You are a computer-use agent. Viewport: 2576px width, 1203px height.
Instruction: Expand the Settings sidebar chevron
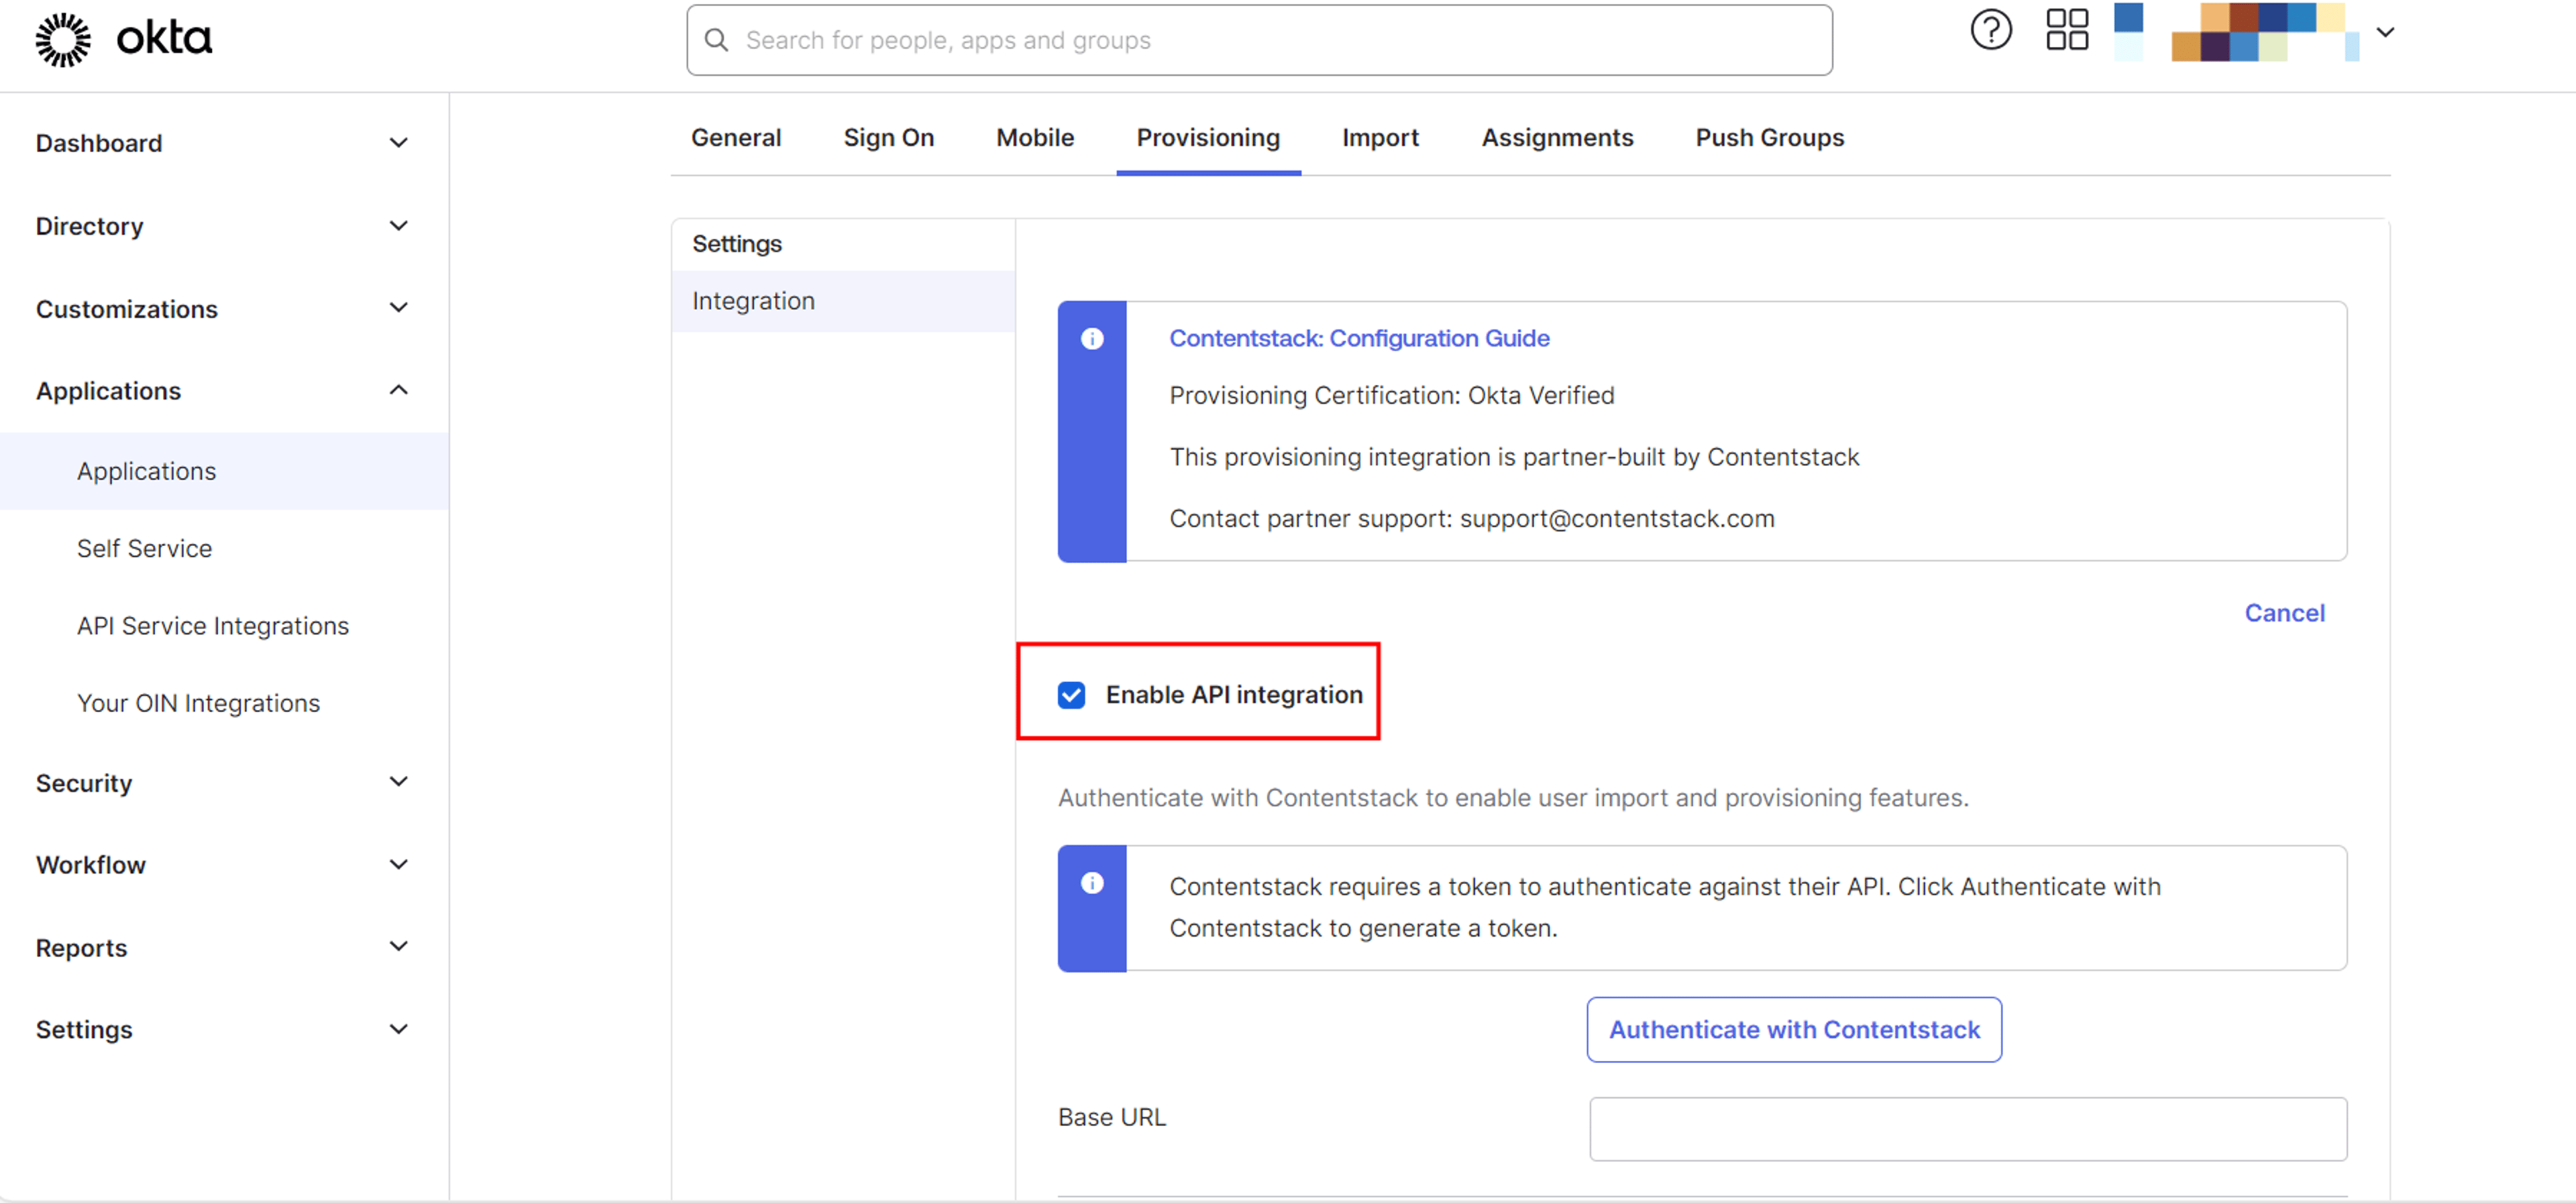click(x=398, y=1029)
